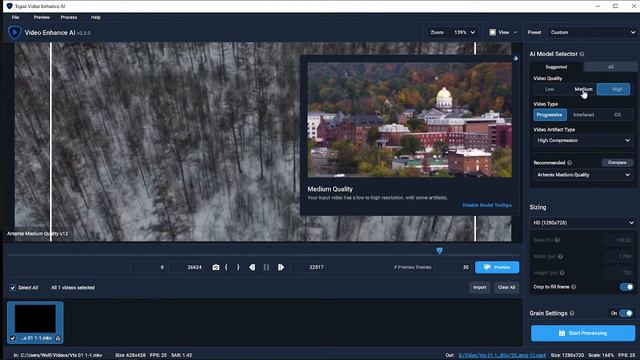Click the Clear All button
This screenshot has width=640, height=360.
tap(507, 287)
